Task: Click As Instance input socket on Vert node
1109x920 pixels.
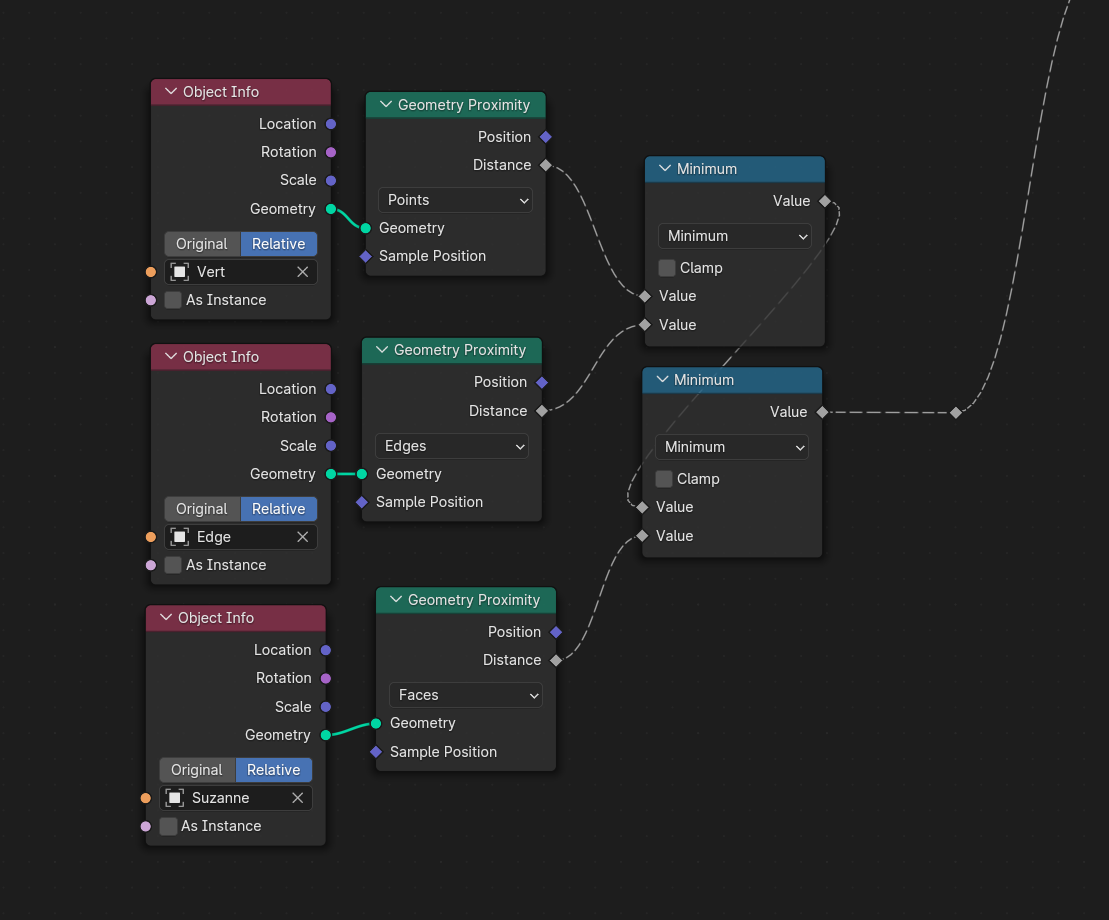Action: pyautogui.click(x=151, y=300)
